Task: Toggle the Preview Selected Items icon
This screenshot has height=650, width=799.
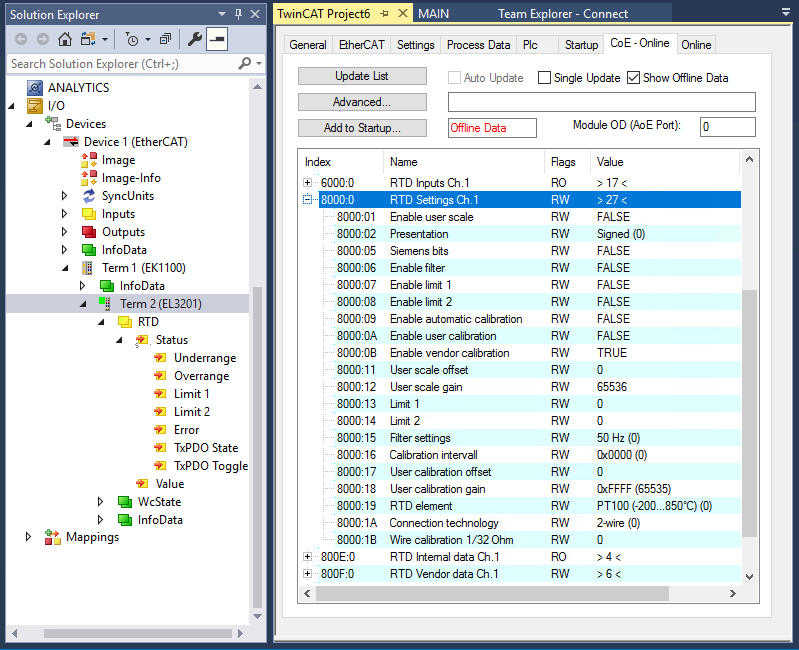Action: pos(217,39)
